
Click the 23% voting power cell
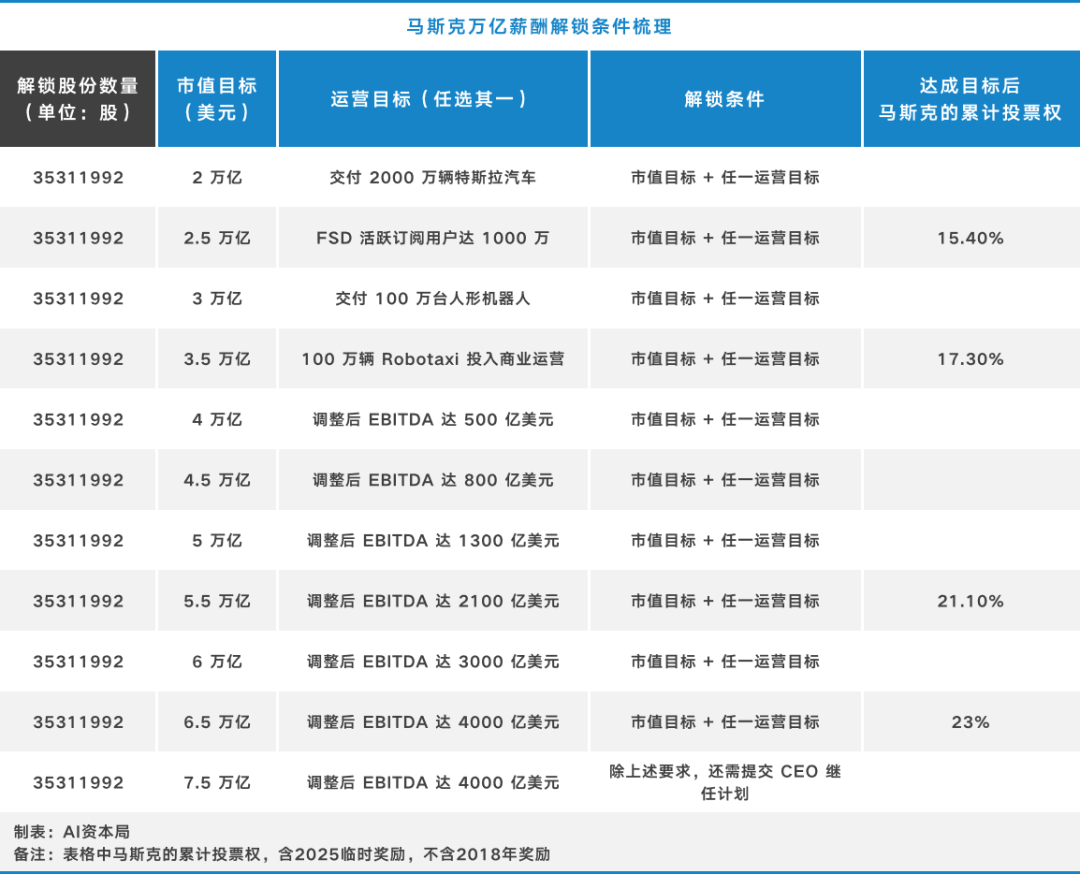tap(970, 722)
